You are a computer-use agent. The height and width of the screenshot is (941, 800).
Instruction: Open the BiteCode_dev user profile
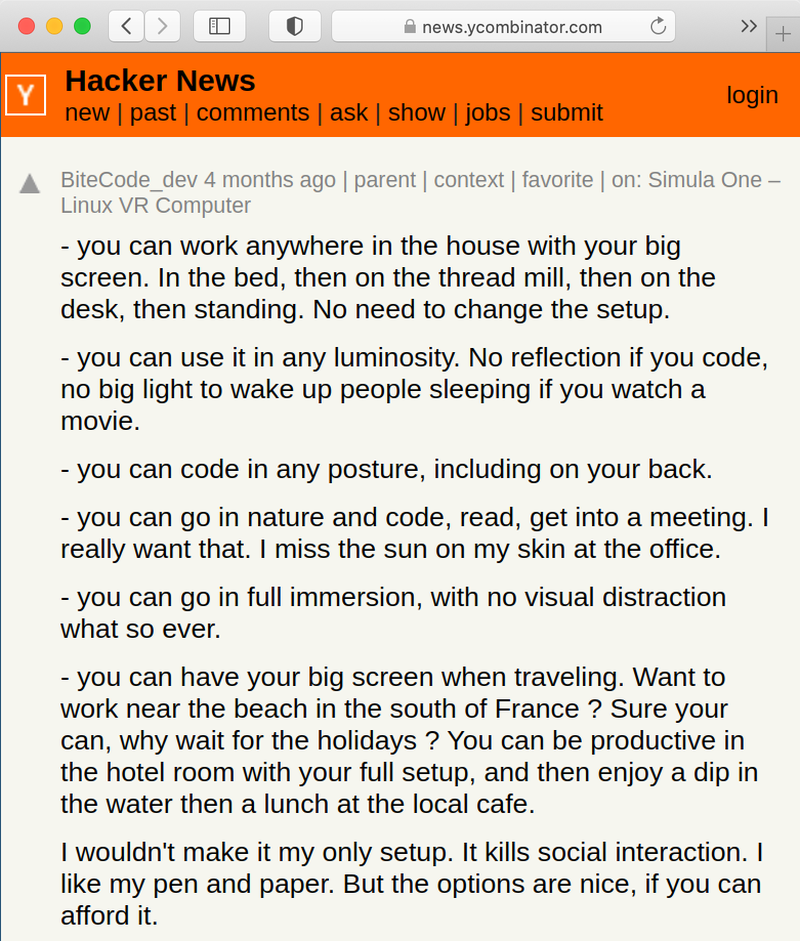tap(129, 180)
